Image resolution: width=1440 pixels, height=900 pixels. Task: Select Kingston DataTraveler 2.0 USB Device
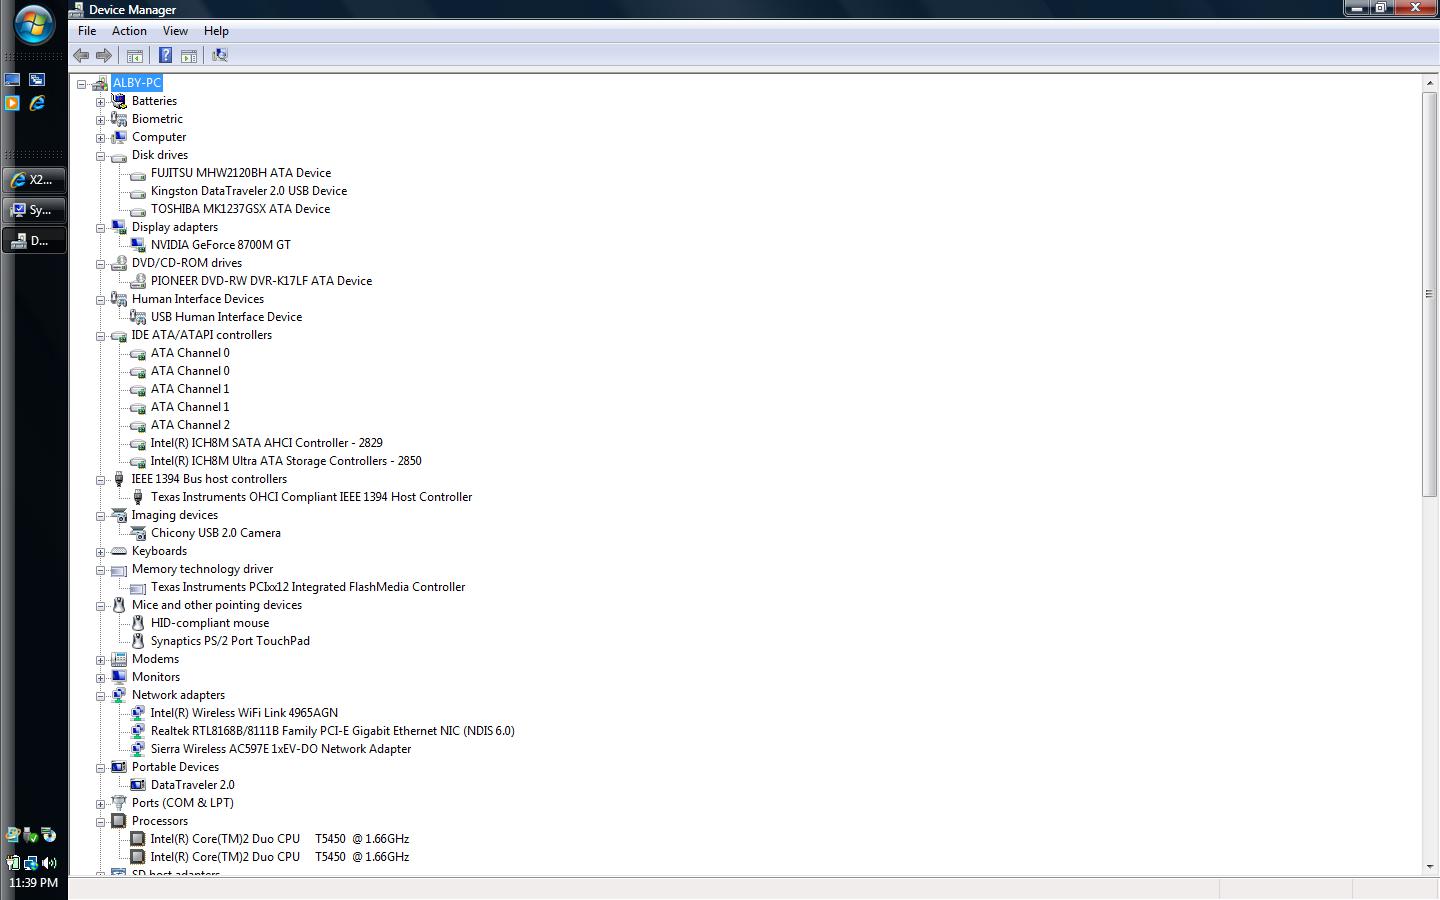(x=249, y=191)
